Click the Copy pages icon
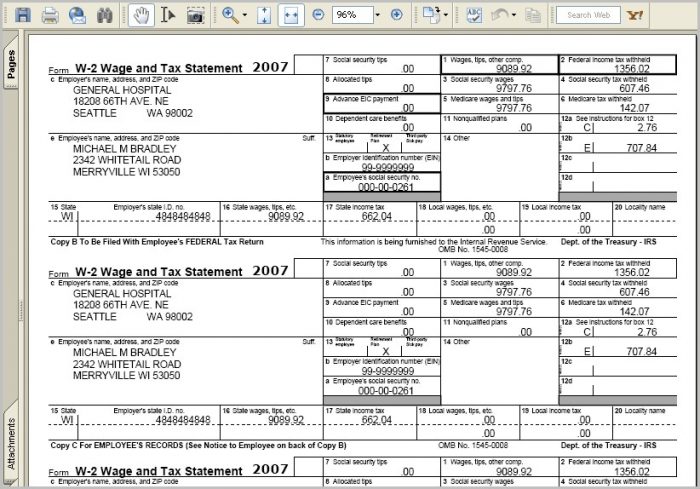The image size is (700, 489). 533,16
